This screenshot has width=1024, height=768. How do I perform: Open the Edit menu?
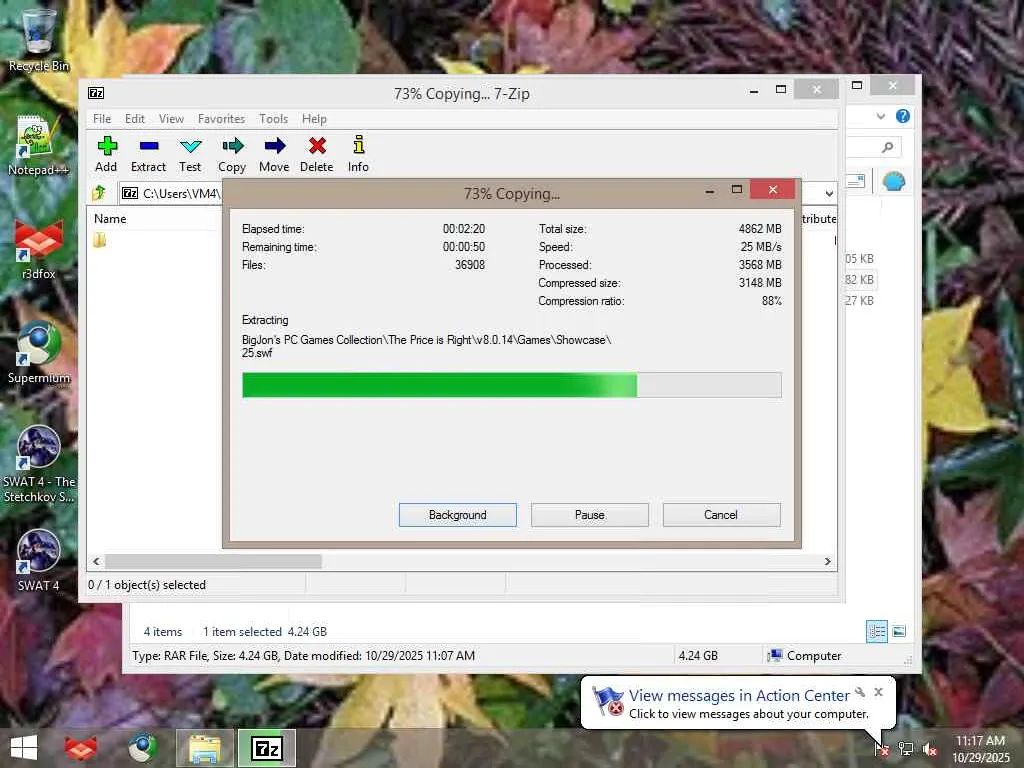click(x=135, y=119)
